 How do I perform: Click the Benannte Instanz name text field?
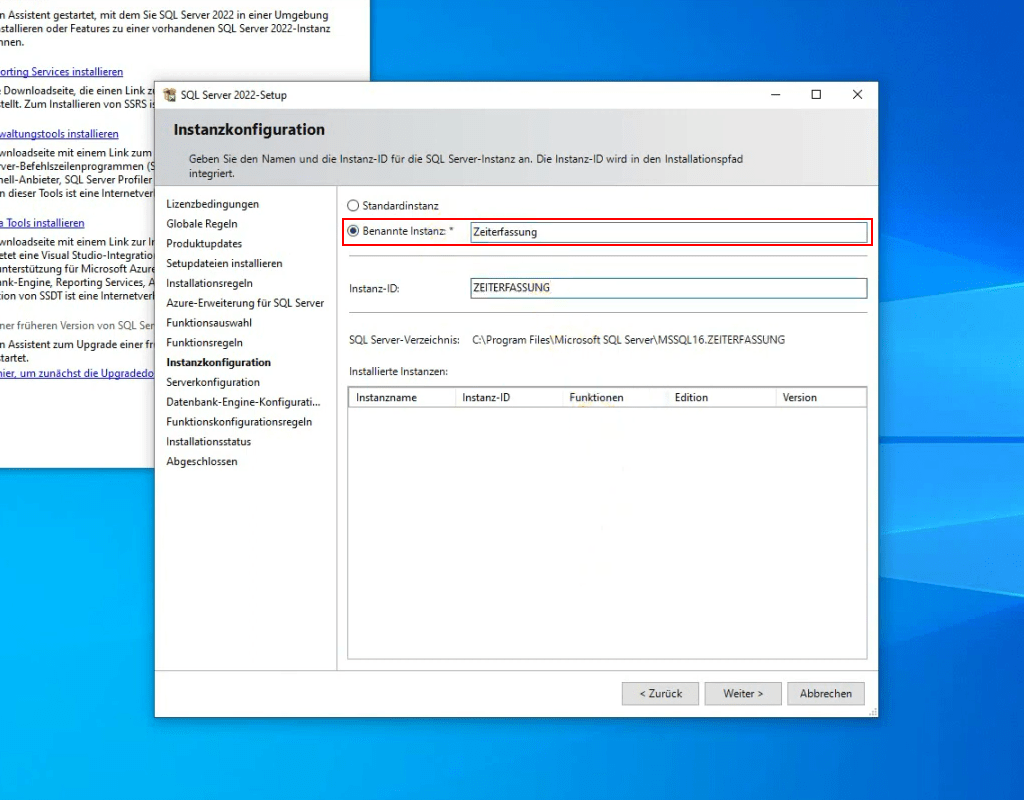coord(667,232)
